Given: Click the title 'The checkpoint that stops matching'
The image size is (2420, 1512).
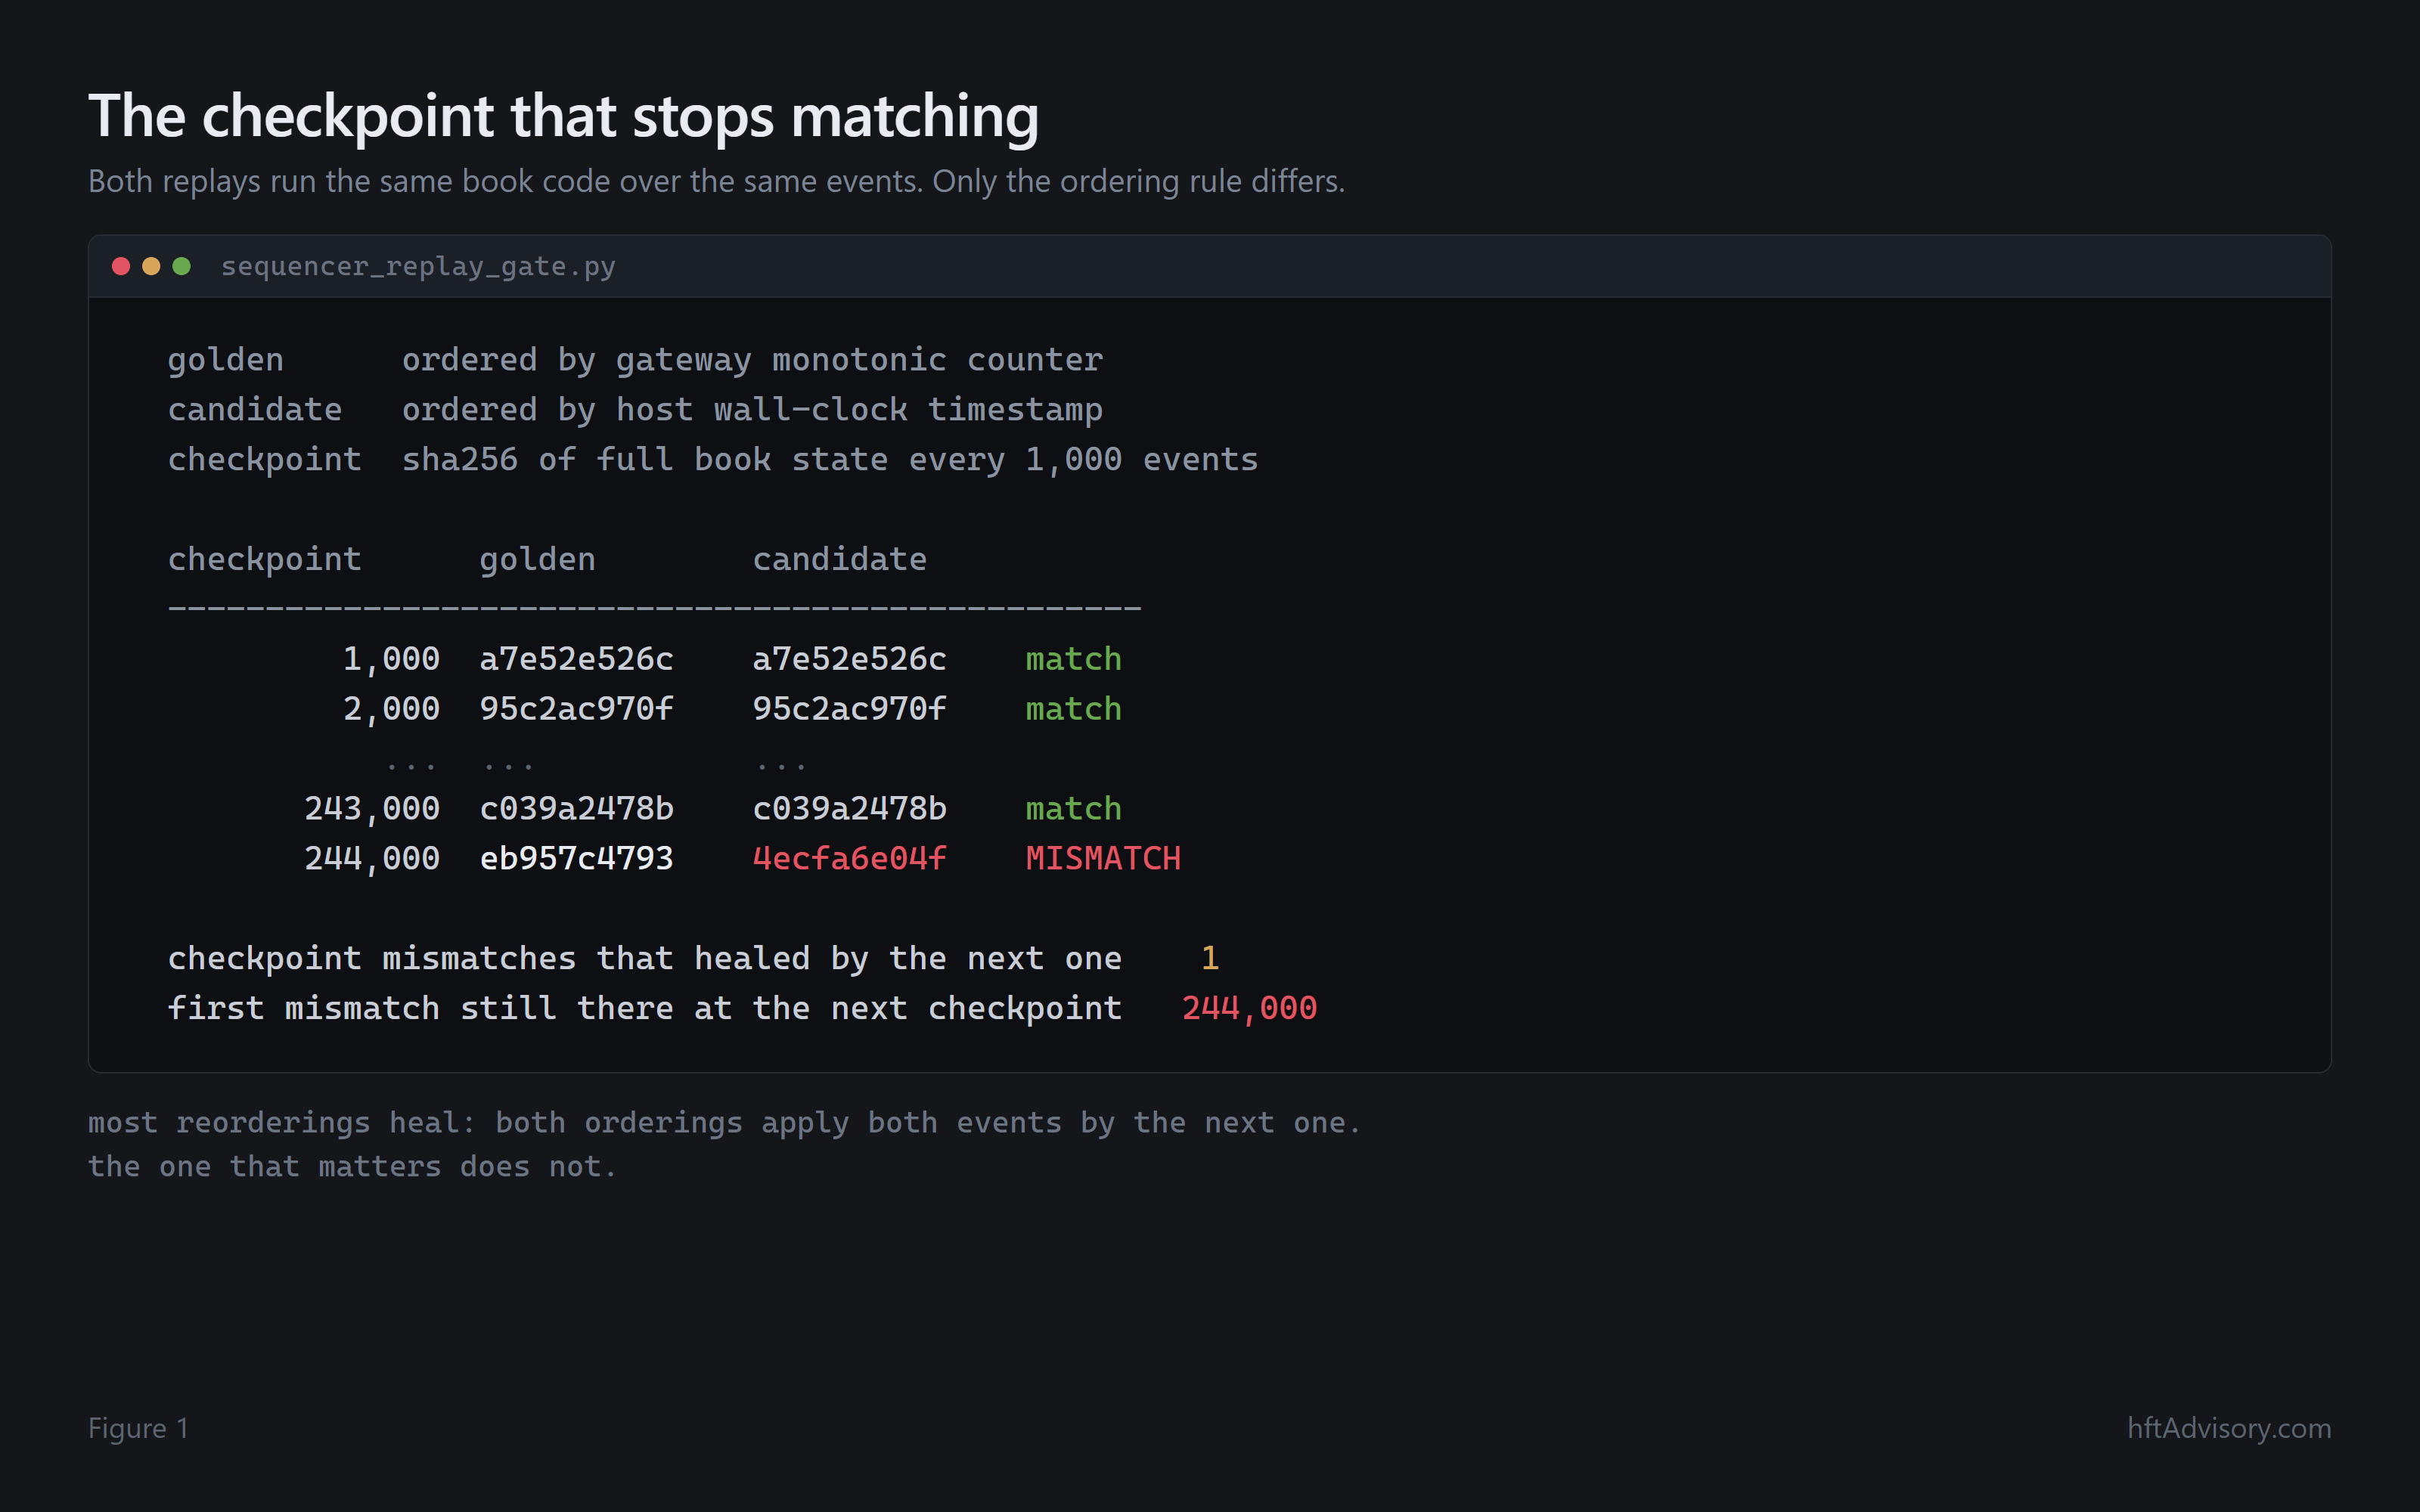Looking at the screenshot, I should click(563, 116).
